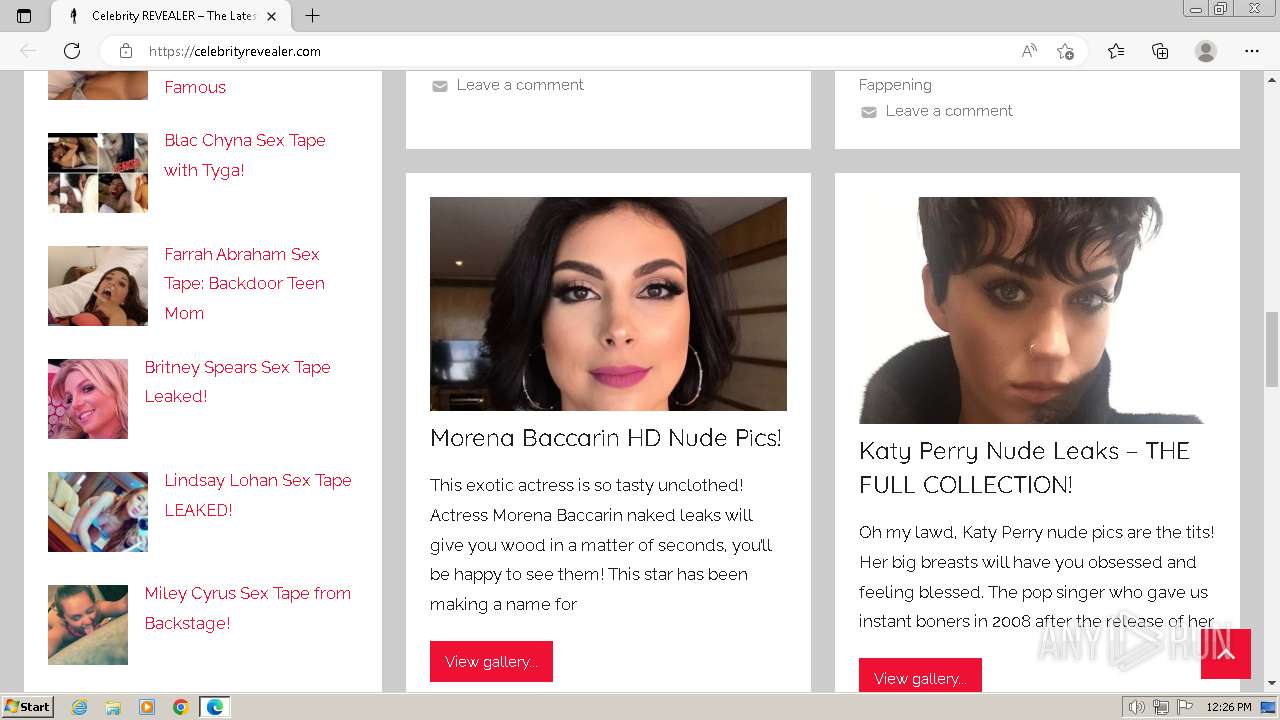Viewport: 1280px width, 720px height.
Task: Click the red scroll-to-top arrow button
Action: tap(1226, 654)
